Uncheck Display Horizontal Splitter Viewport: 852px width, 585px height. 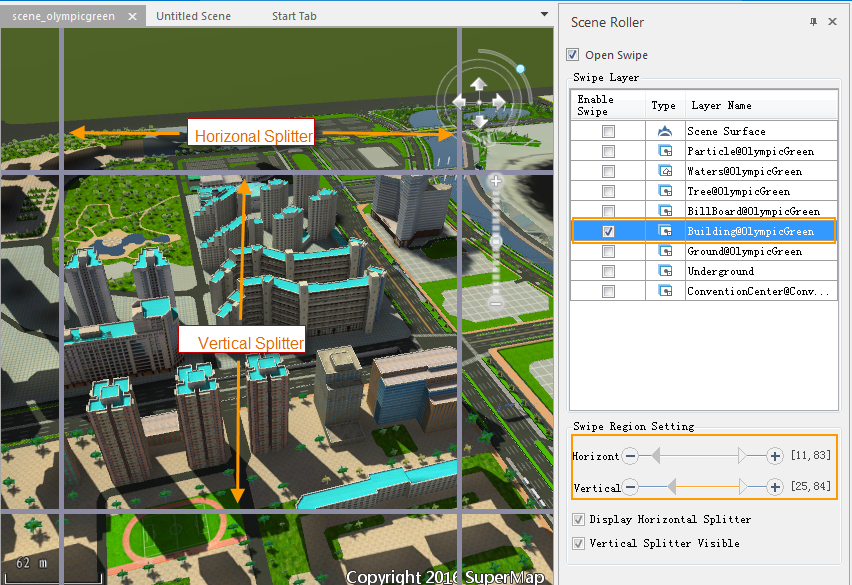[578, 519]
